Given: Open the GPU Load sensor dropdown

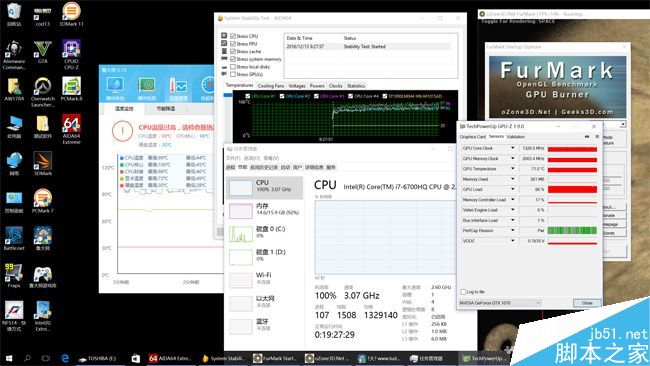Looking at the screenshot, I should pos(512,189).
